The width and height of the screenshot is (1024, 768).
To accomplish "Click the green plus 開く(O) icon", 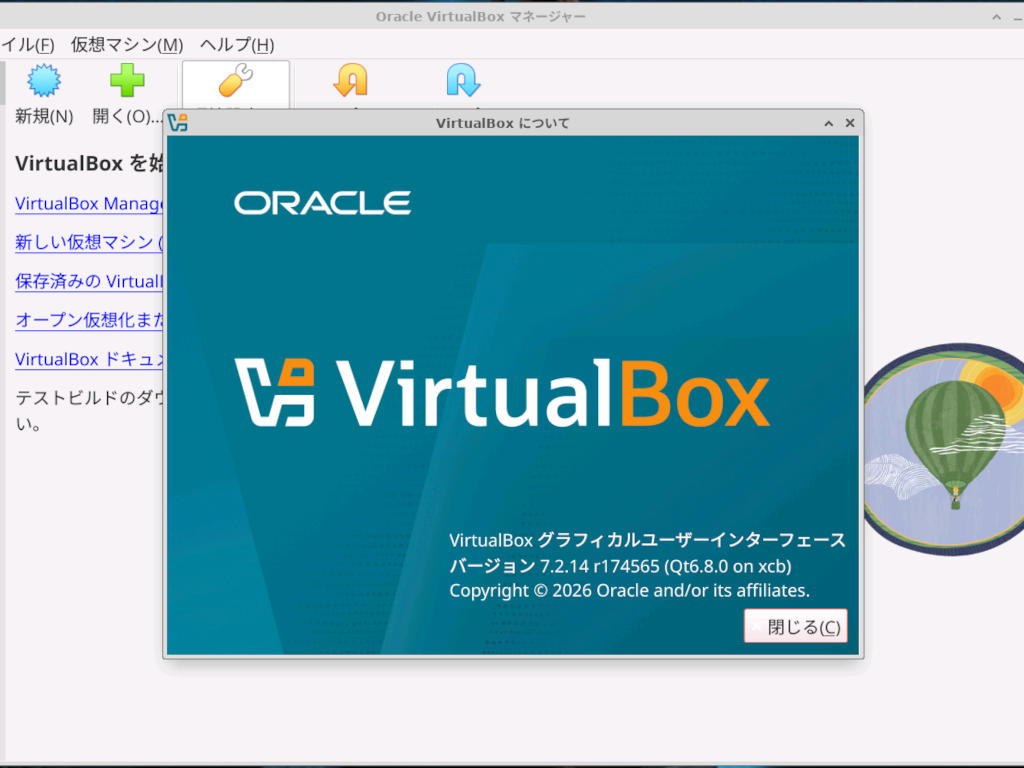I will 127,80.
